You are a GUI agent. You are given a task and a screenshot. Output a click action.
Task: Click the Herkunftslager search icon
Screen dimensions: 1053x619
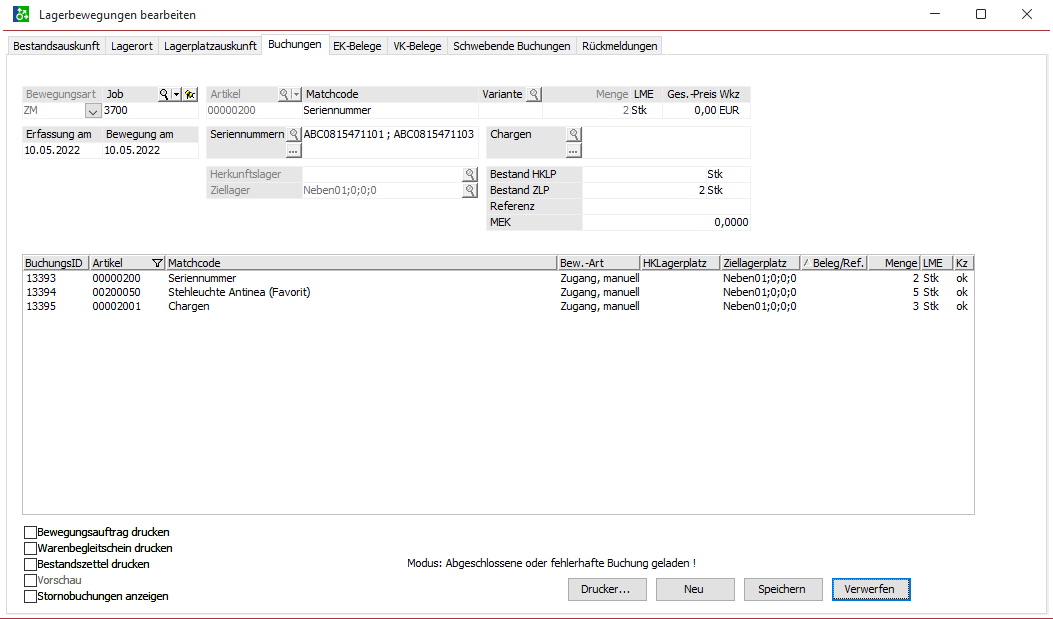pos(469,174)
